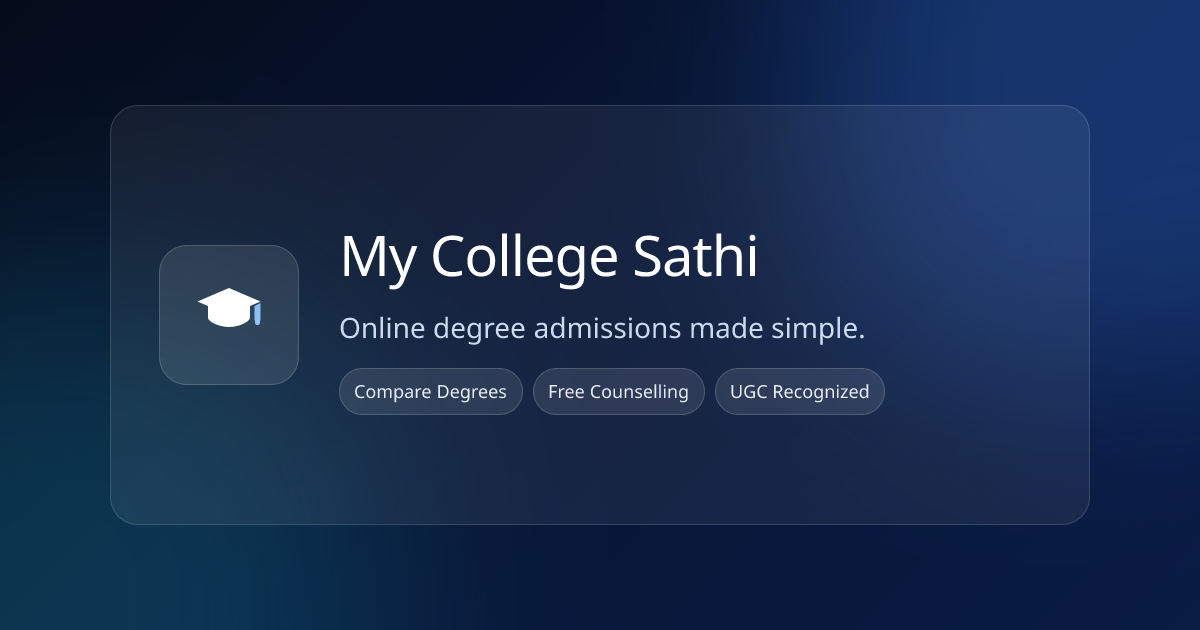
Task: Click the UGC Recognized badge
Action: pyautogui.click(x=799, y=392)
